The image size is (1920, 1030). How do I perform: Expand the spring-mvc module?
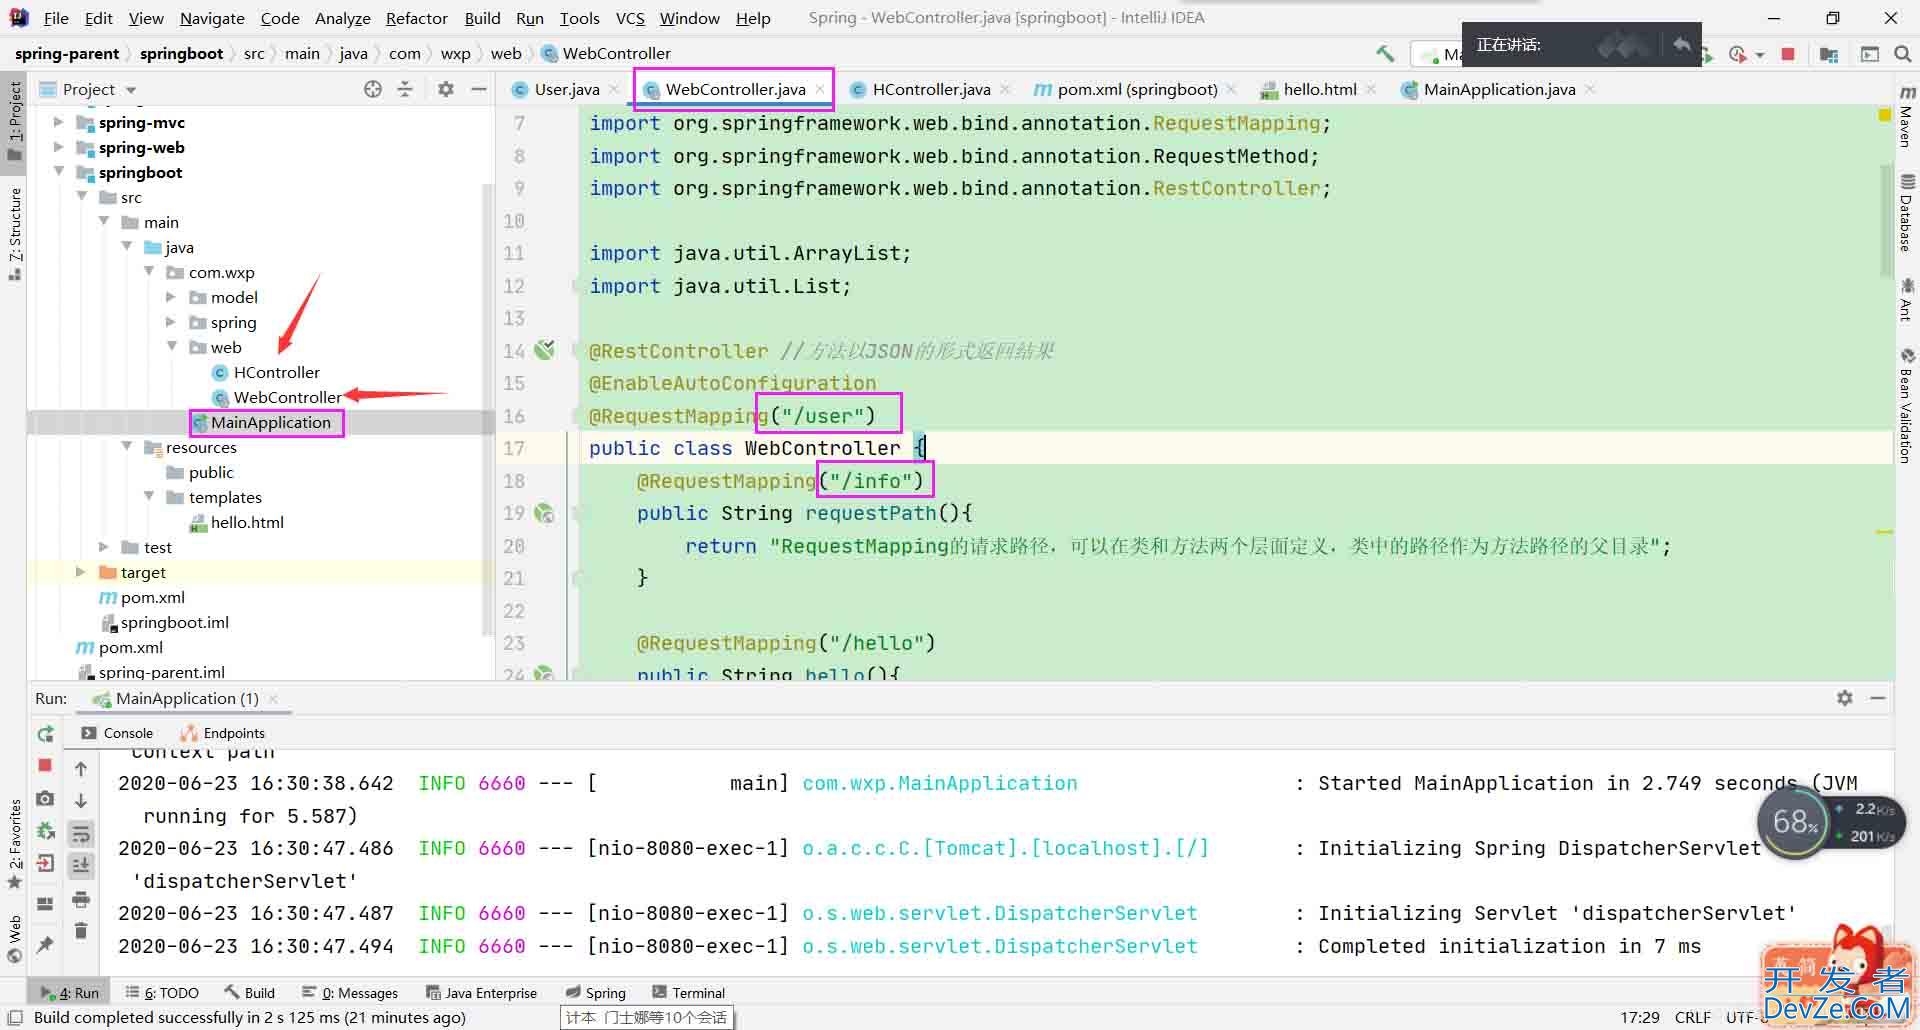[x=58, y=122]
